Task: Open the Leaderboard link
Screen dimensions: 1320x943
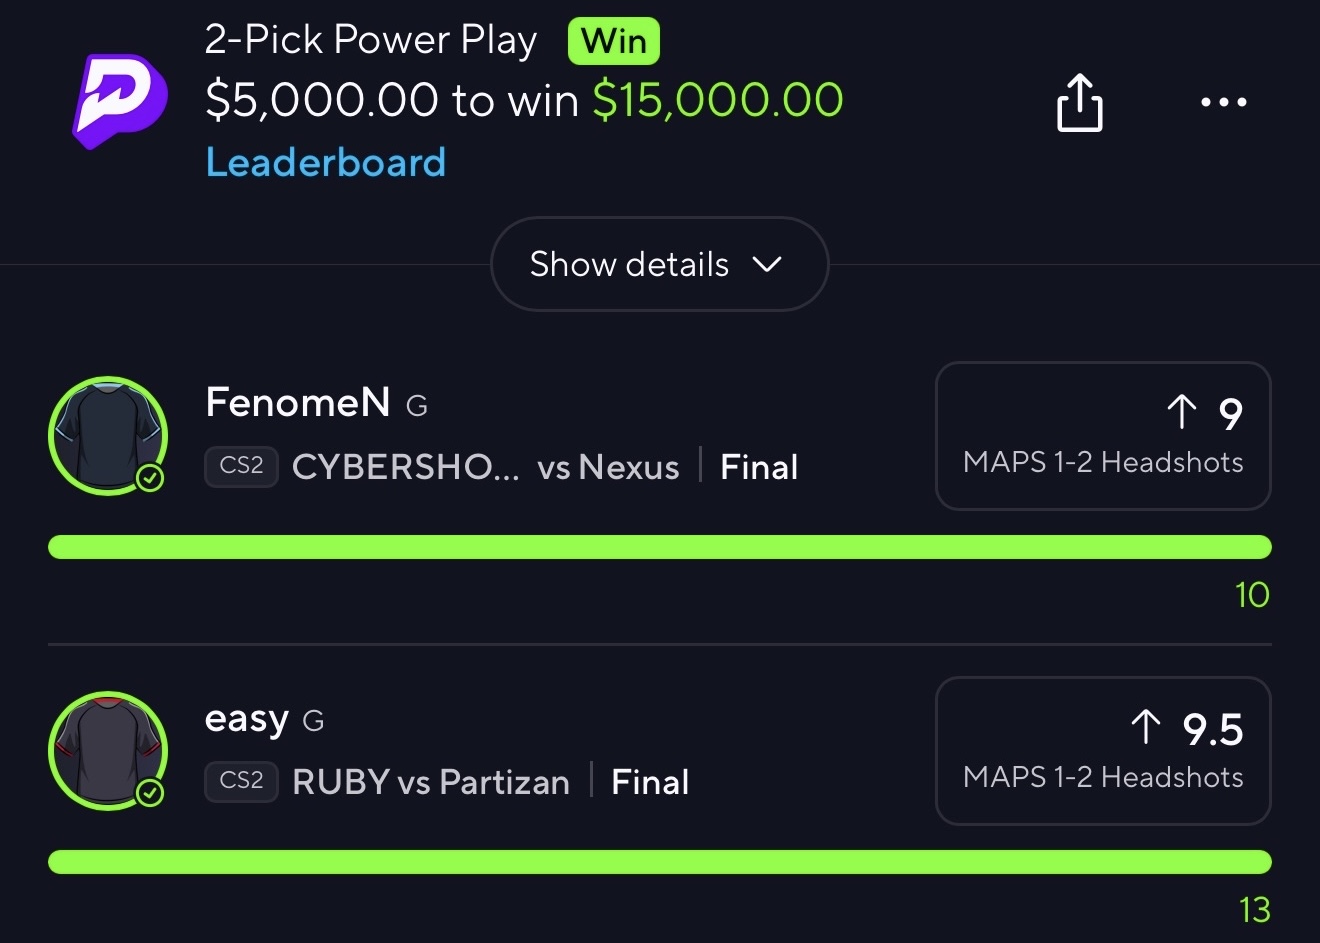Action: coord(326,162)
